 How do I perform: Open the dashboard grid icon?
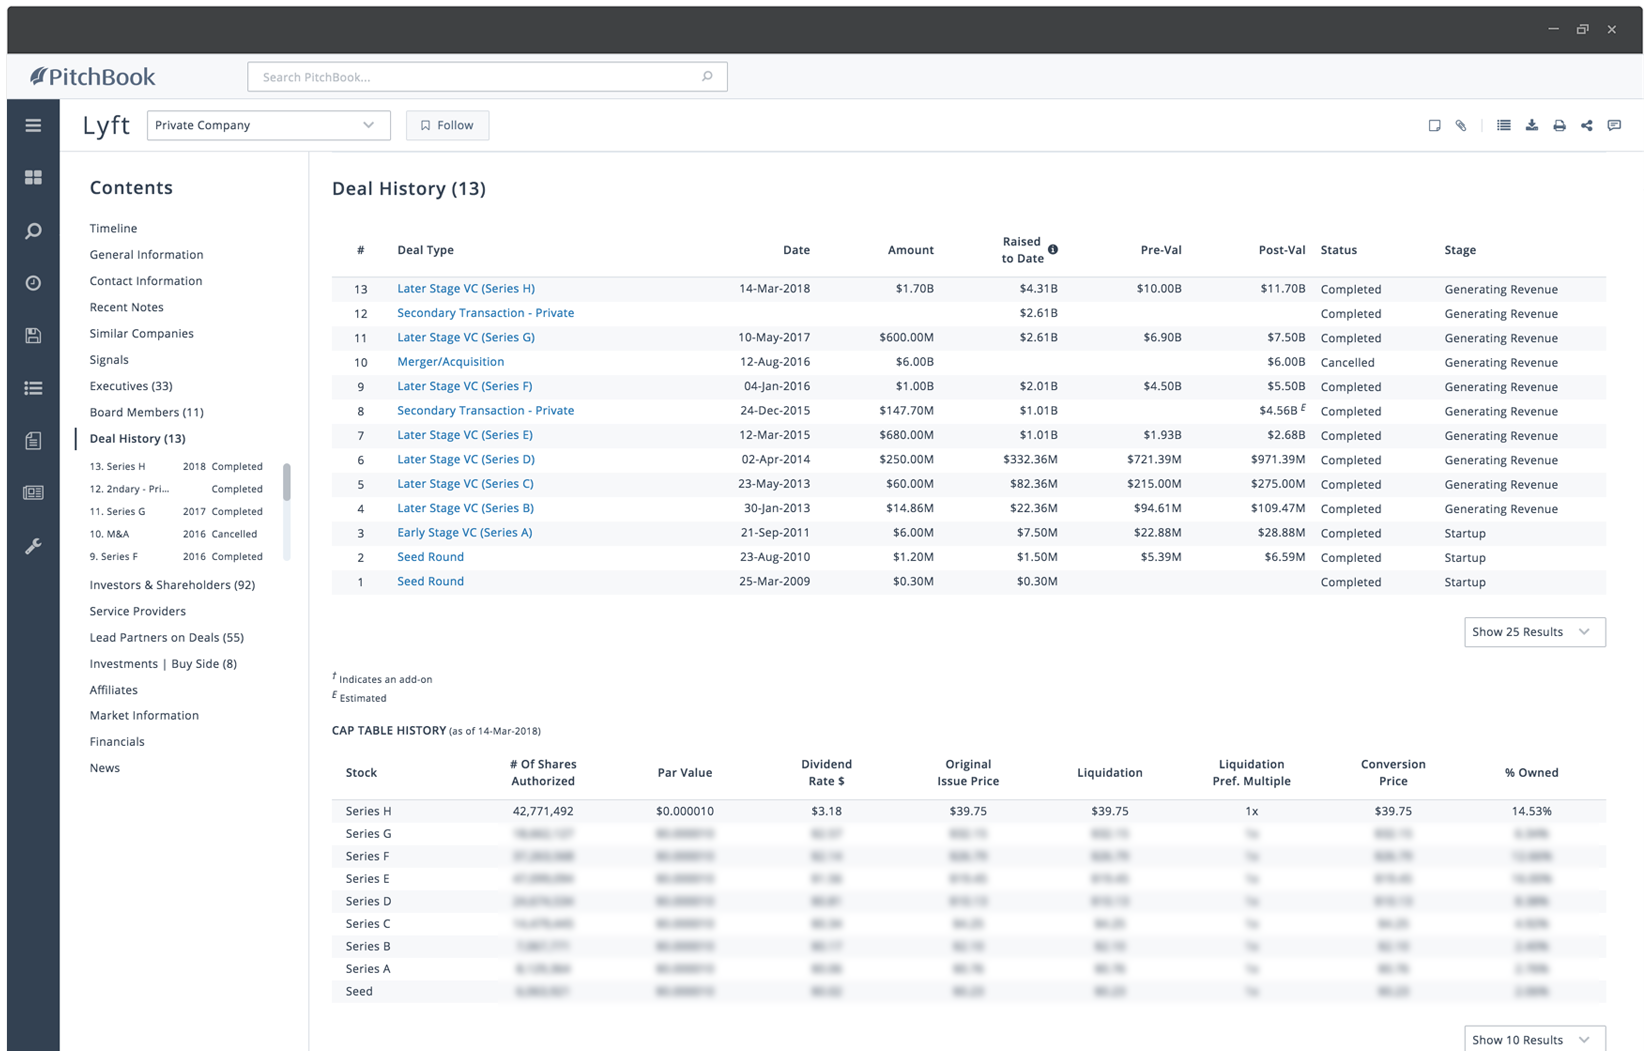coord(33,177)
